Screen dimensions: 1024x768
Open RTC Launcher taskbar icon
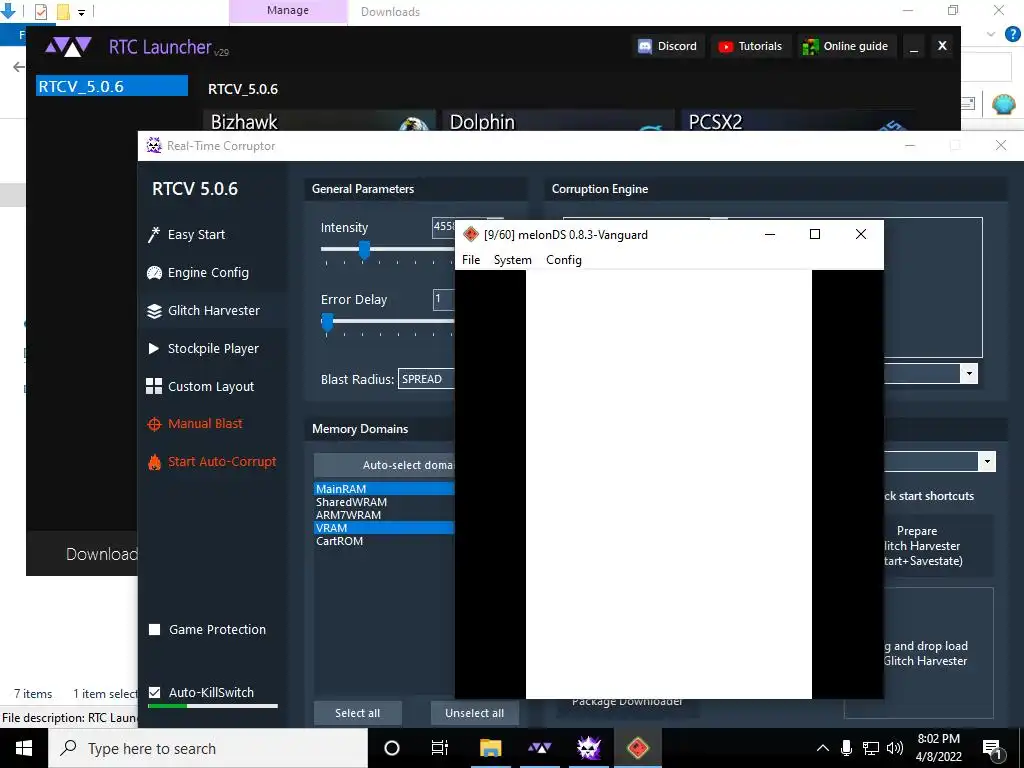click(539, 748)
